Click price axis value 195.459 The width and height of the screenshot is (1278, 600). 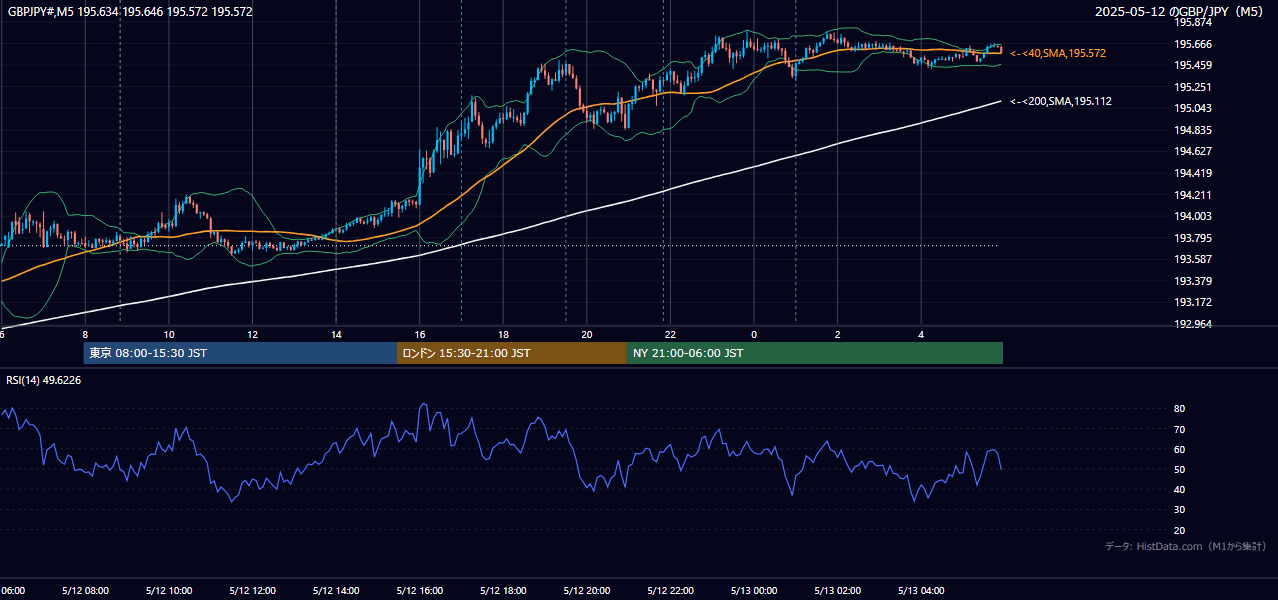point(1193,66)
